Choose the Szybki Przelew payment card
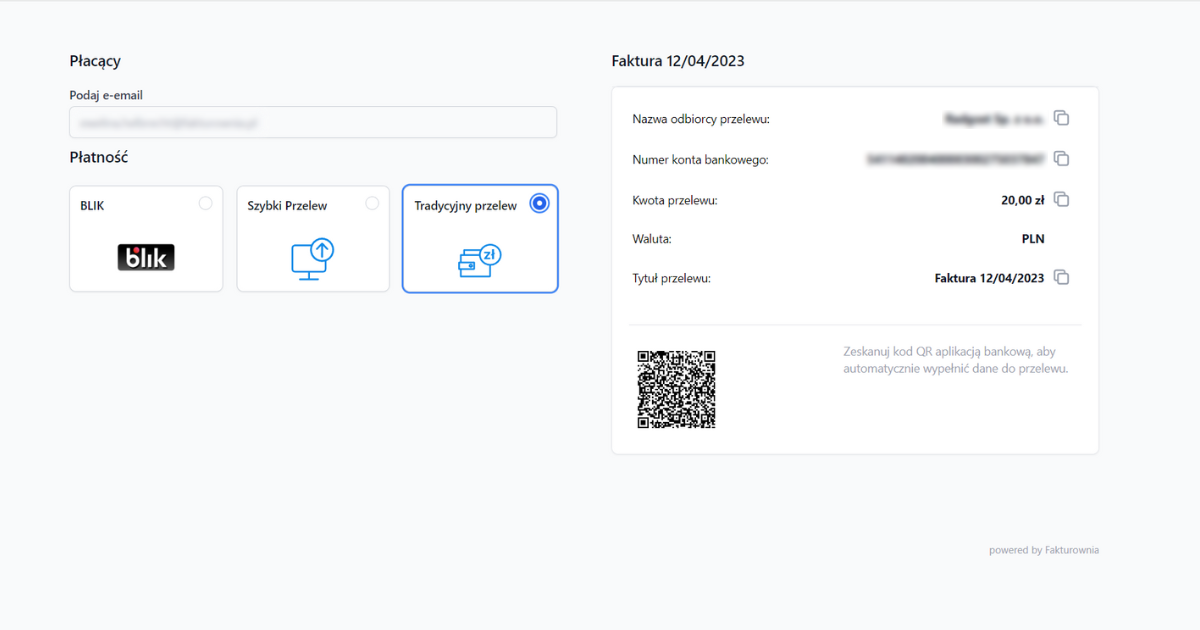This screenshot has width=1200, height=630. (313, 238)
